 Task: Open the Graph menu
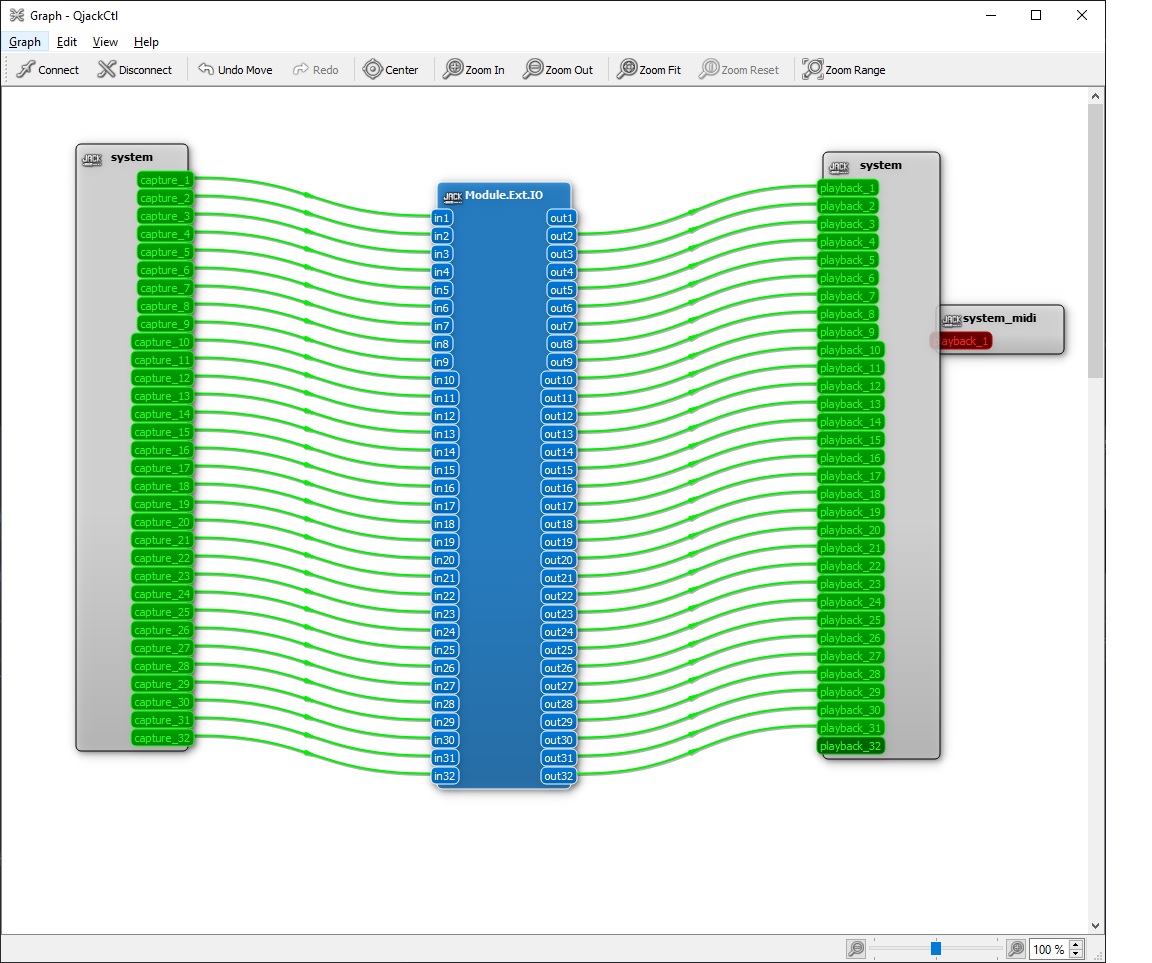[x=25, y=42]
